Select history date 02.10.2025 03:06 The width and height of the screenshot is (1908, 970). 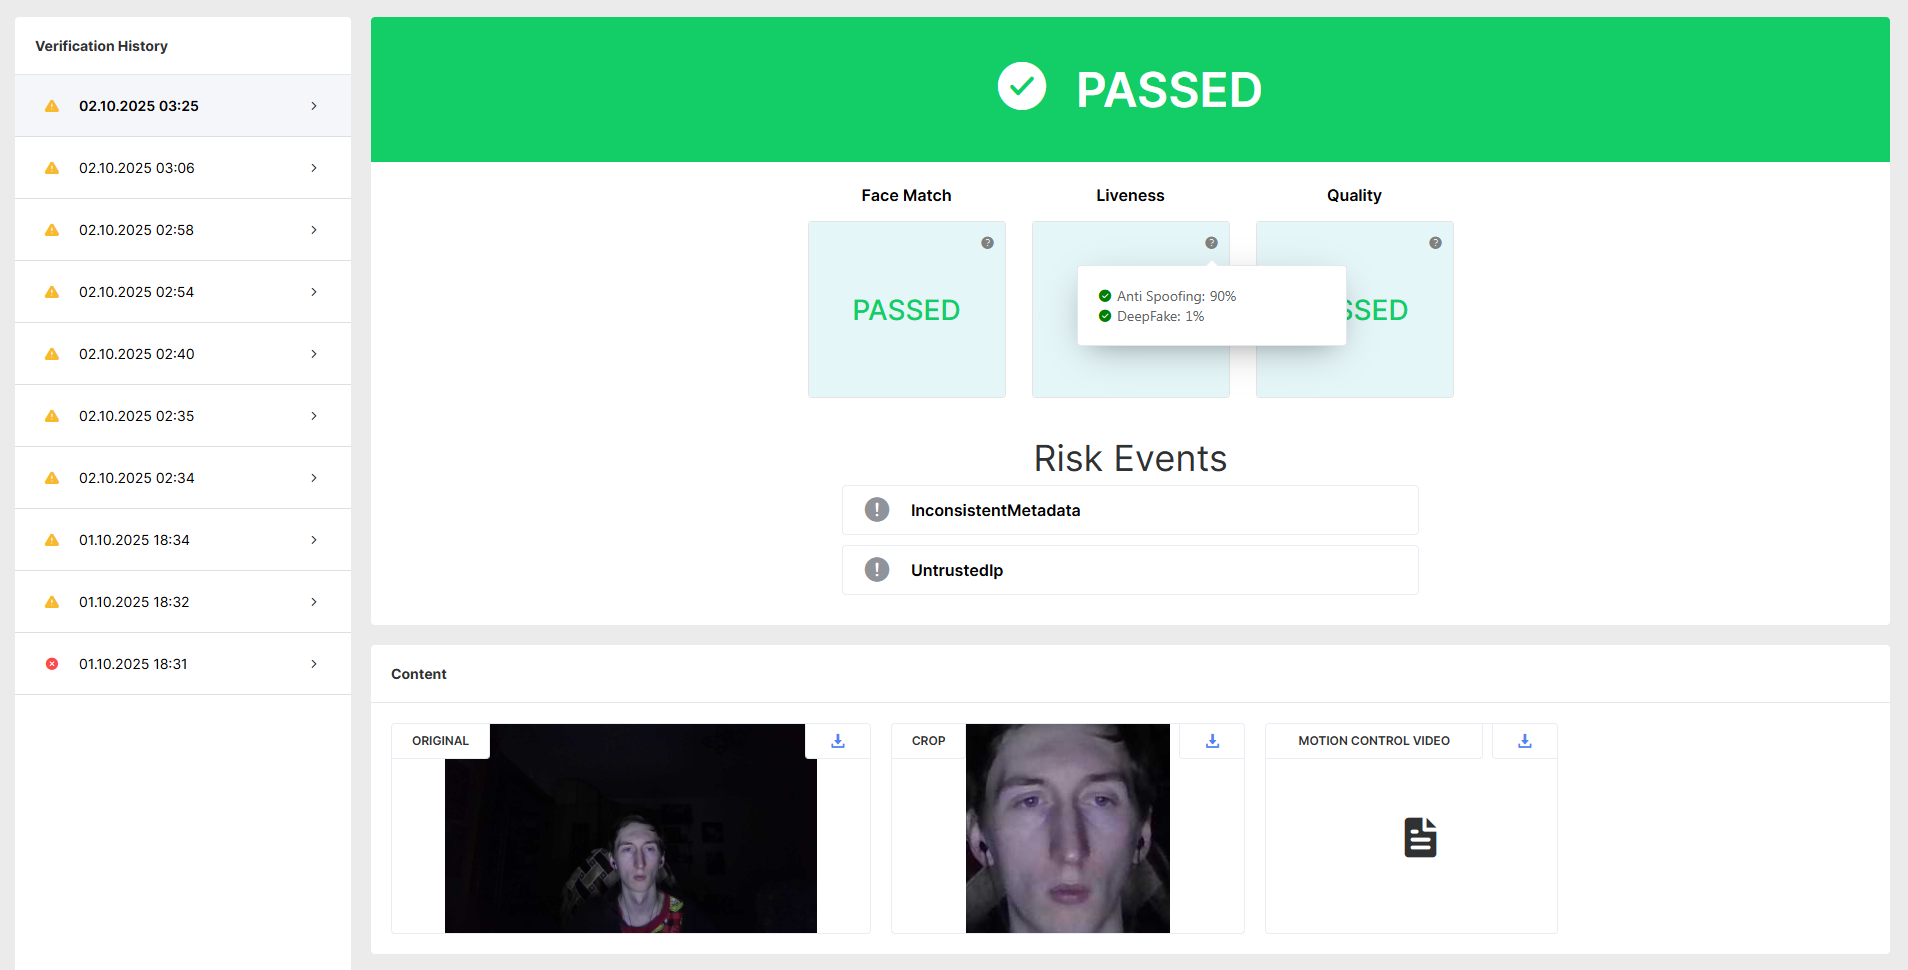tap(137, 168)
